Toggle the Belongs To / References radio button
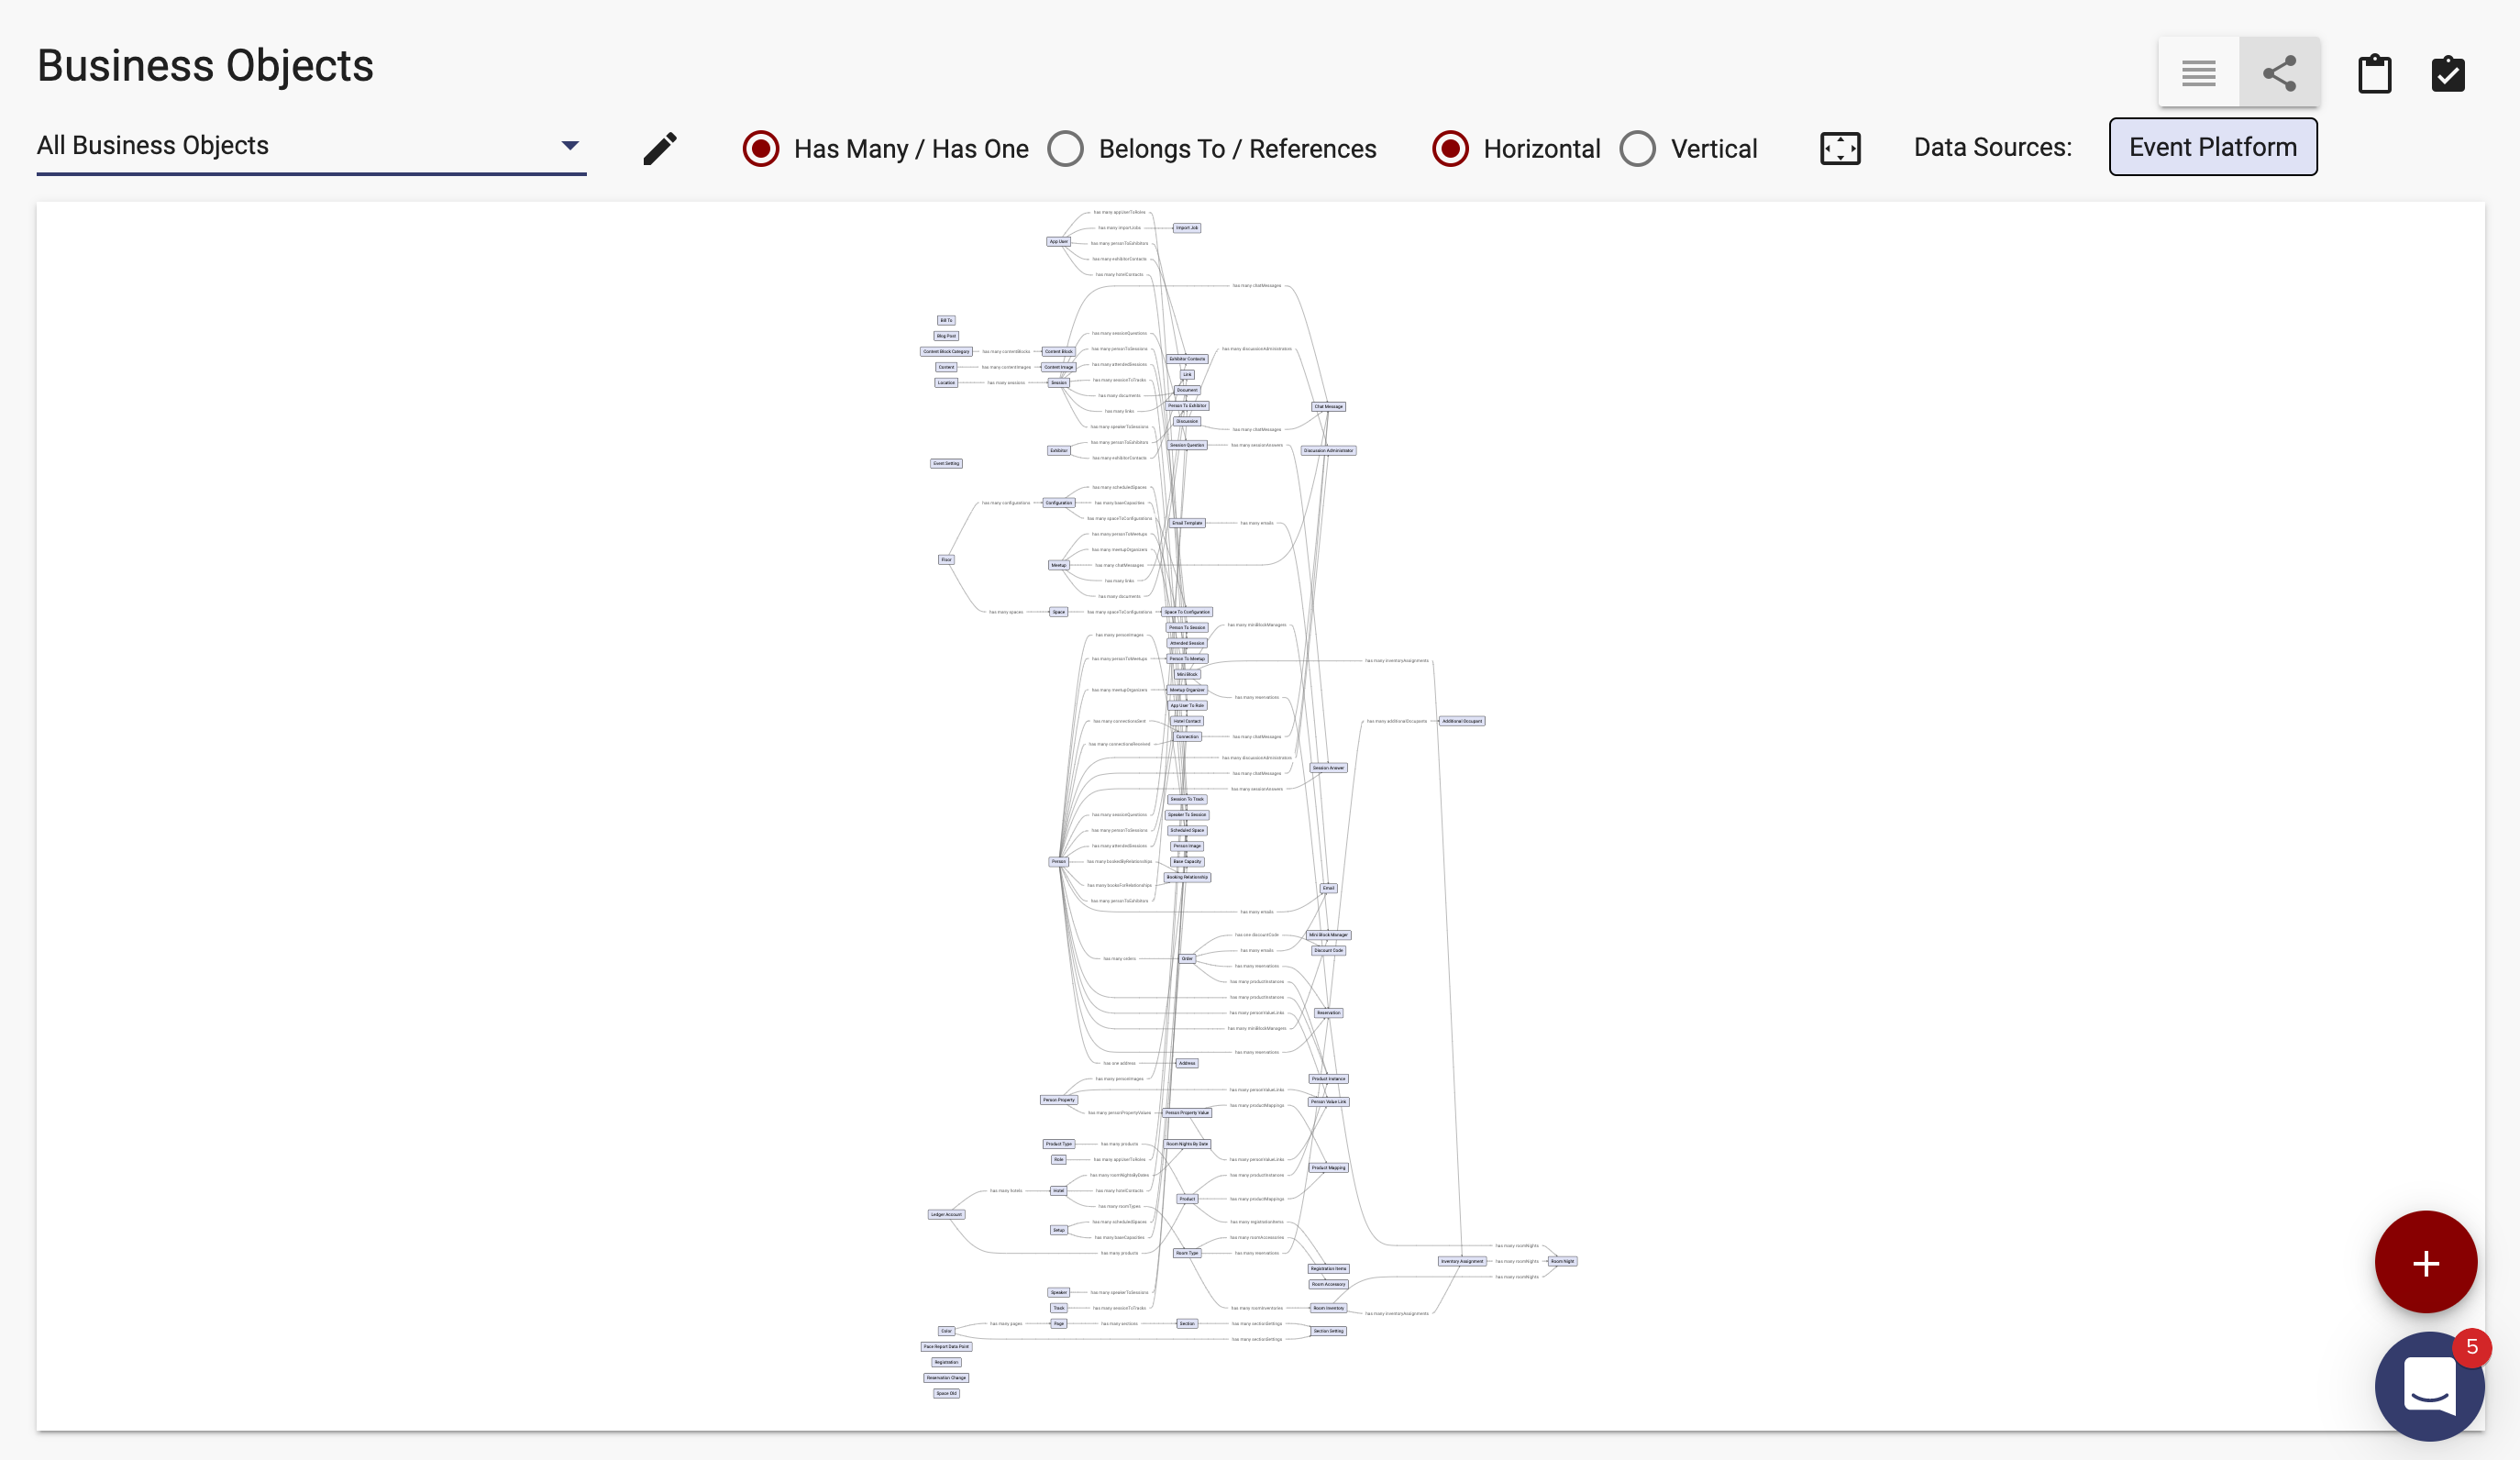The width and height of the screenshot is (2520, 1460). click(x=1064, y=148)
